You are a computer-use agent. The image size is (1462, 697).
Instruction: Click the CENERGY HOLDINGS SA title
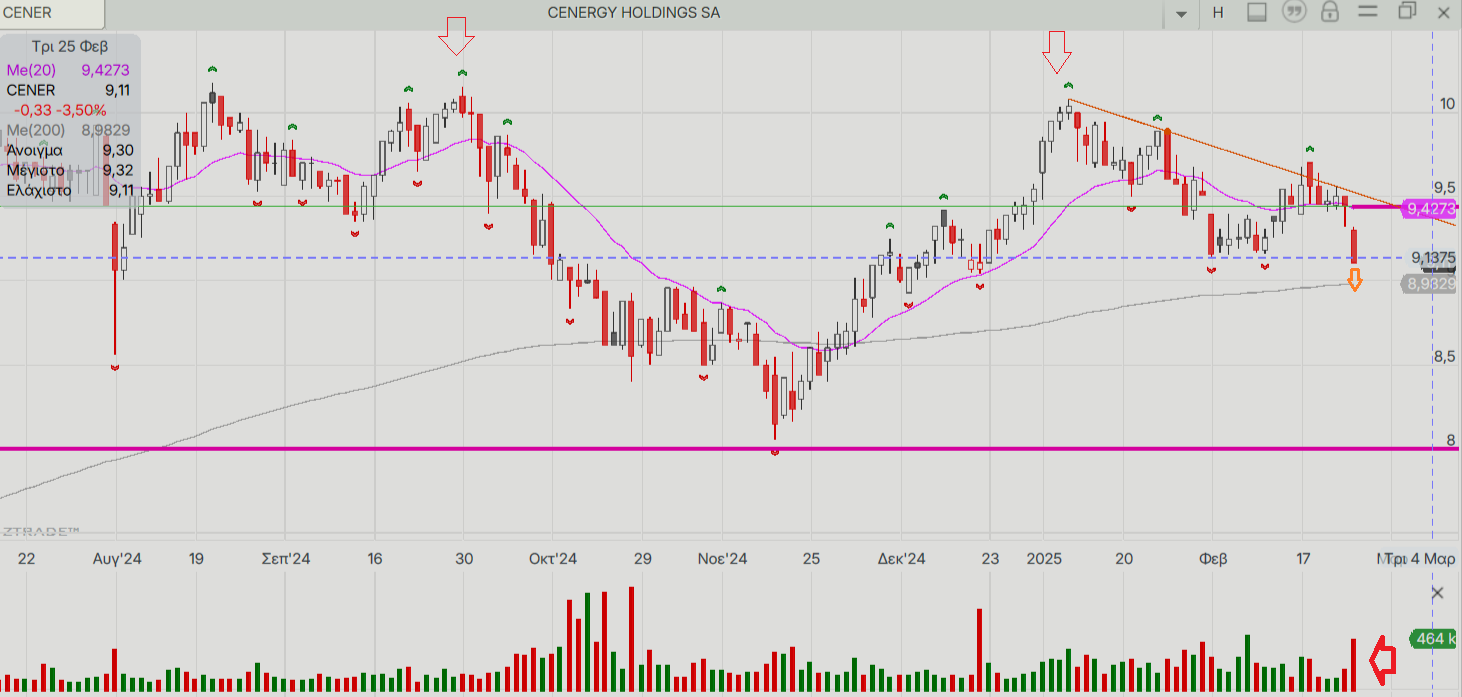click(x=634, y=13)
